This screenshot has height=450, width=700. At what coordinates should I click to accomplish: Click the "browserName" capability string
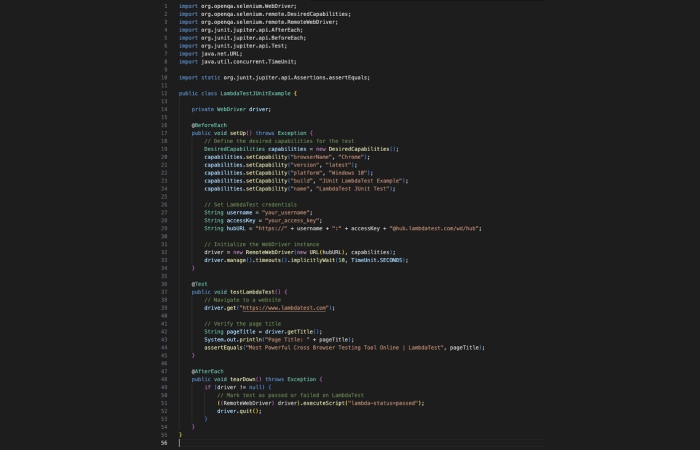tap(311, 157)
